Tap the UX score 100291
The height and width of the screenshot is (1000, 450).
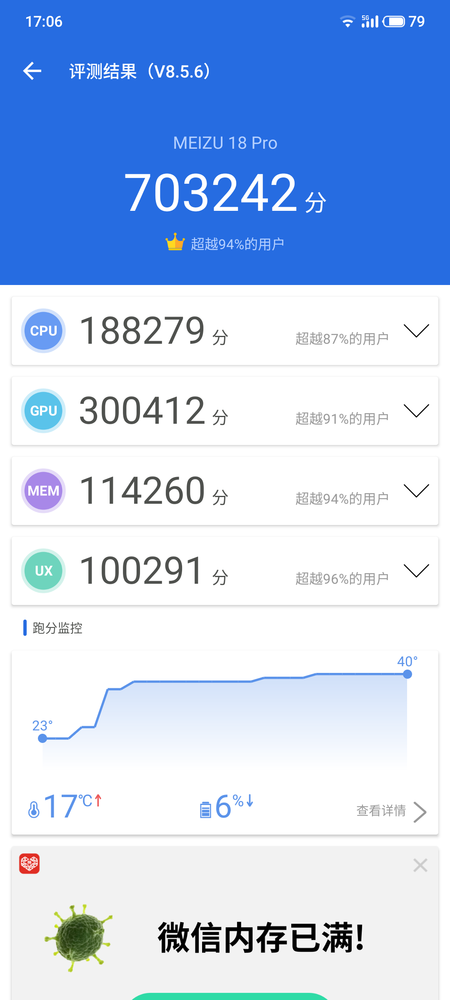click(142, 571)
